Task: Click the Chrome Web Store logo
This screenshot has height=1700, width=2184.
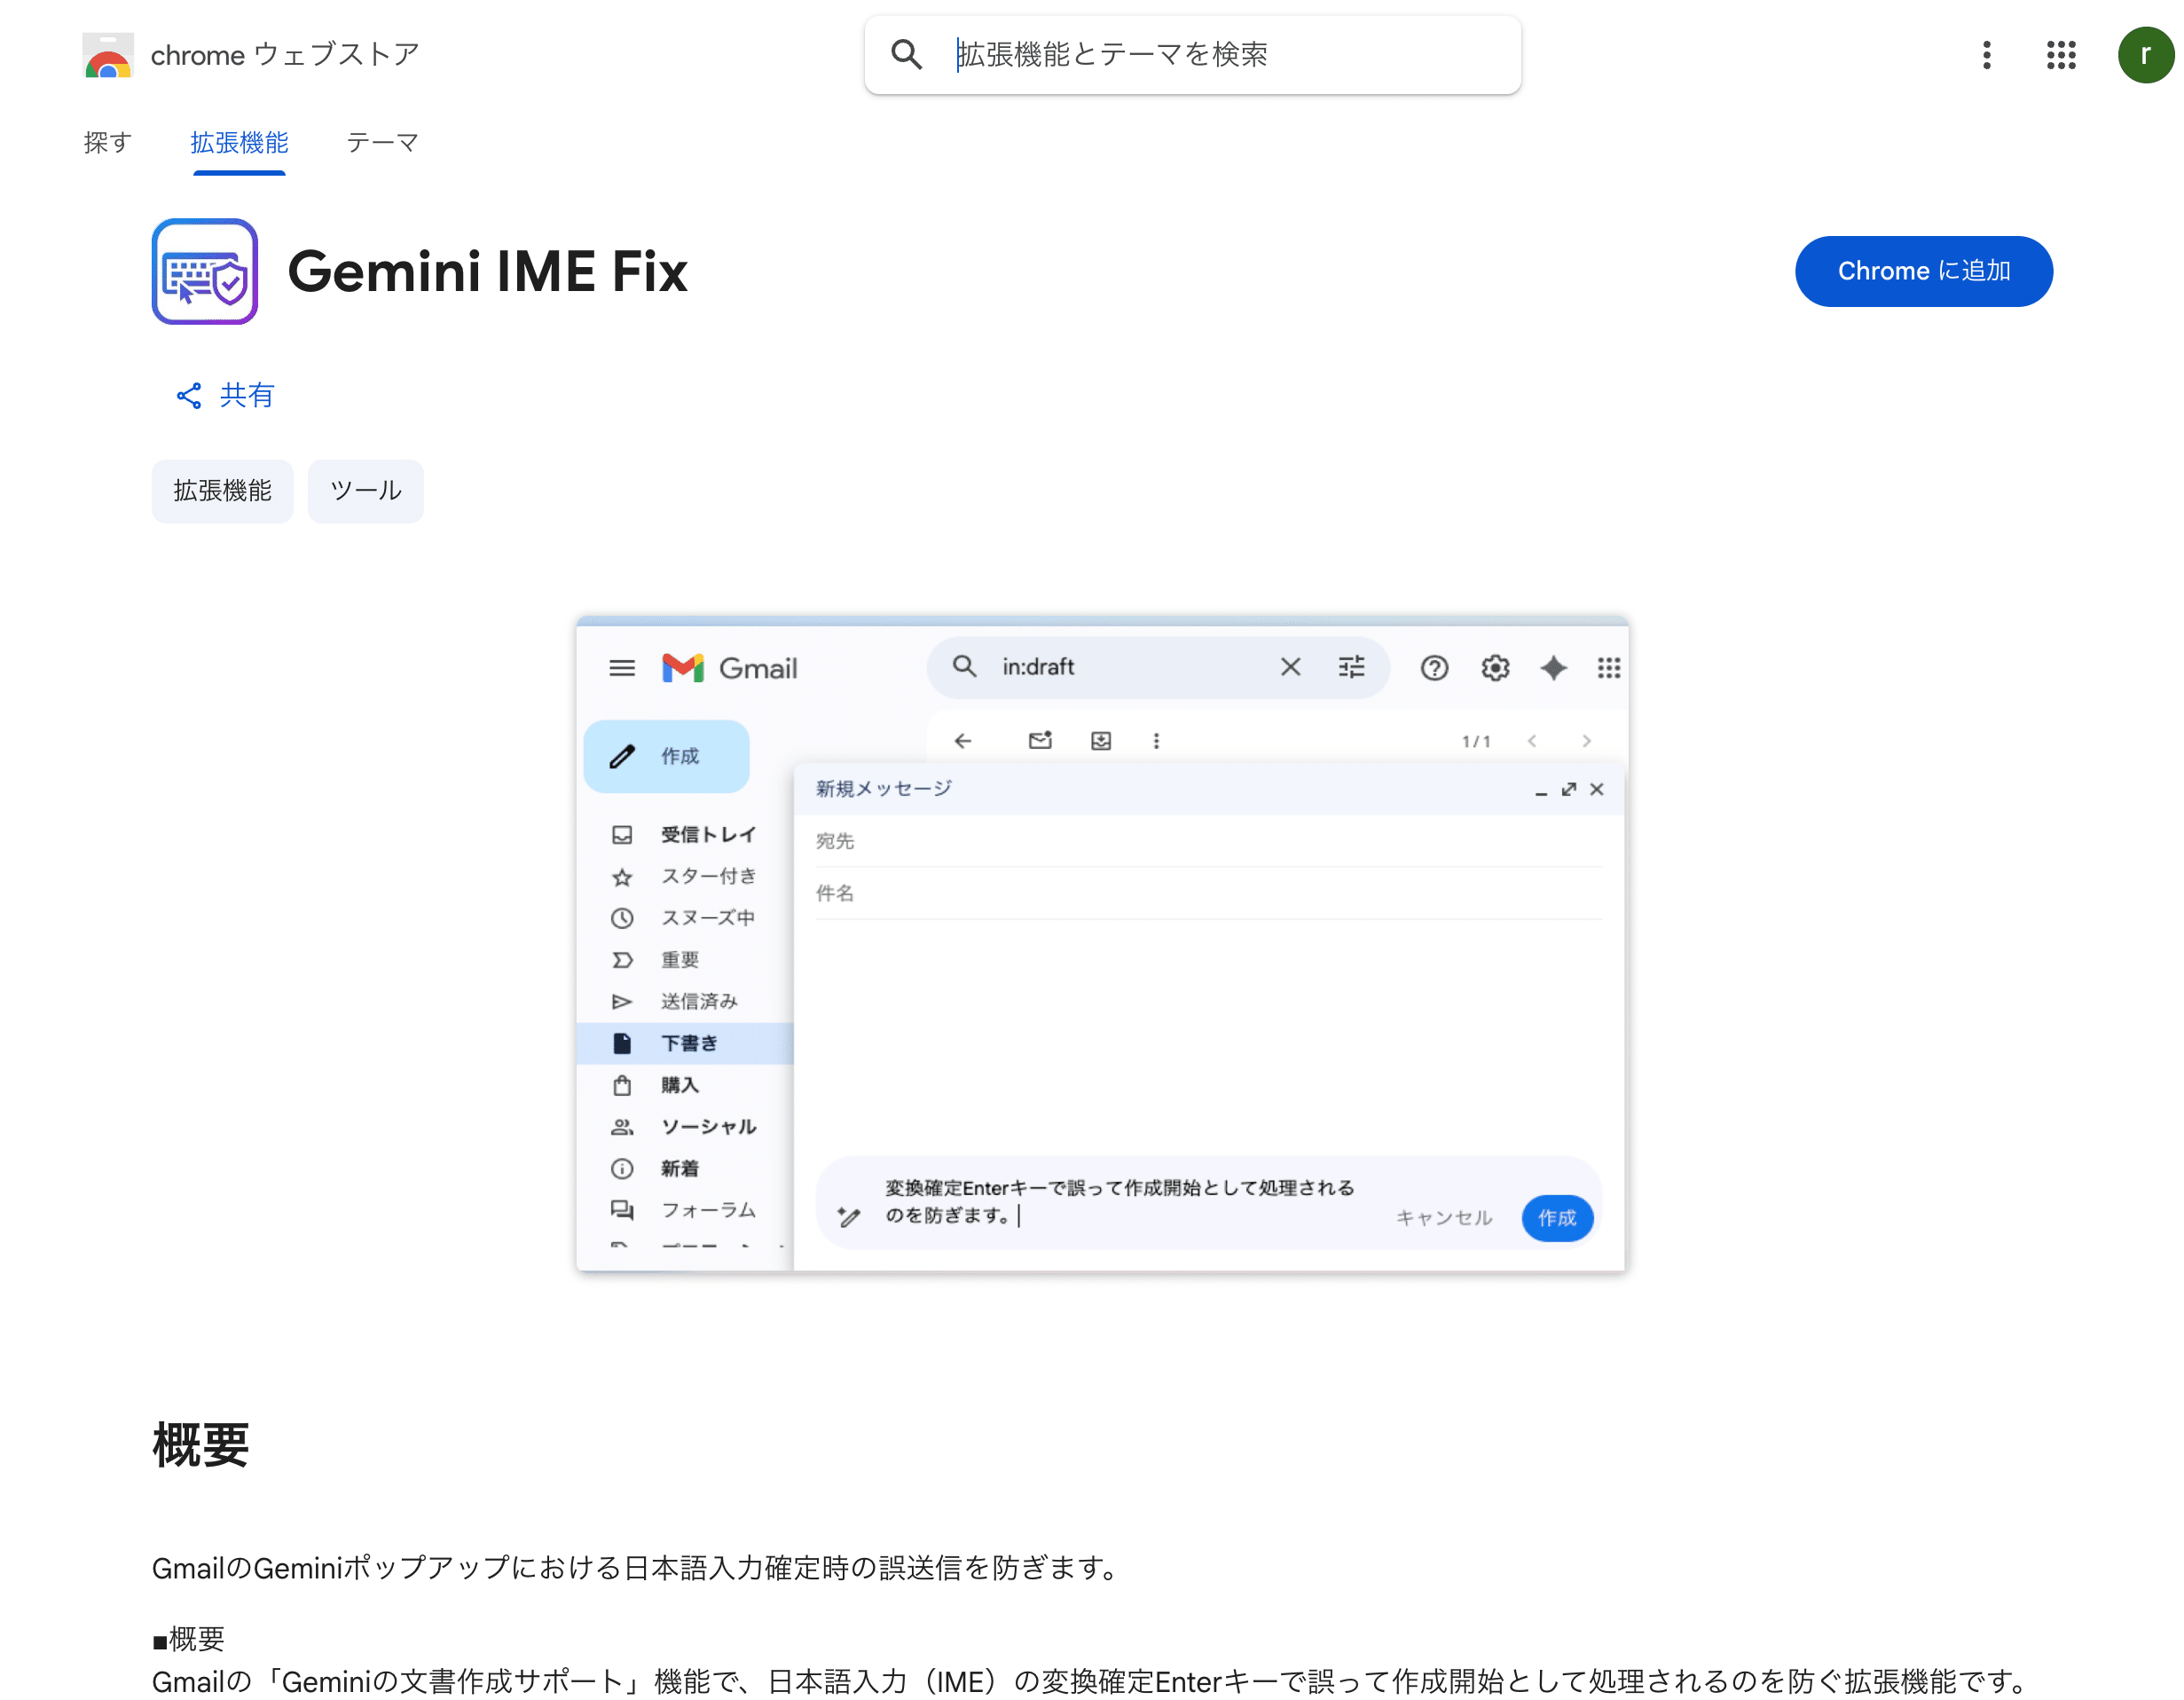Action: [108, 56]
